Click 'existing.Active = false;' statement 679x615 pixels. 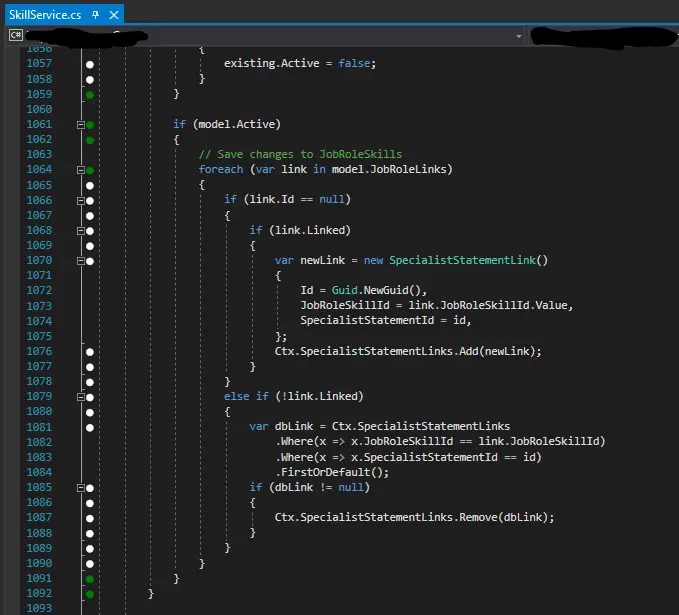coord(300,63)
